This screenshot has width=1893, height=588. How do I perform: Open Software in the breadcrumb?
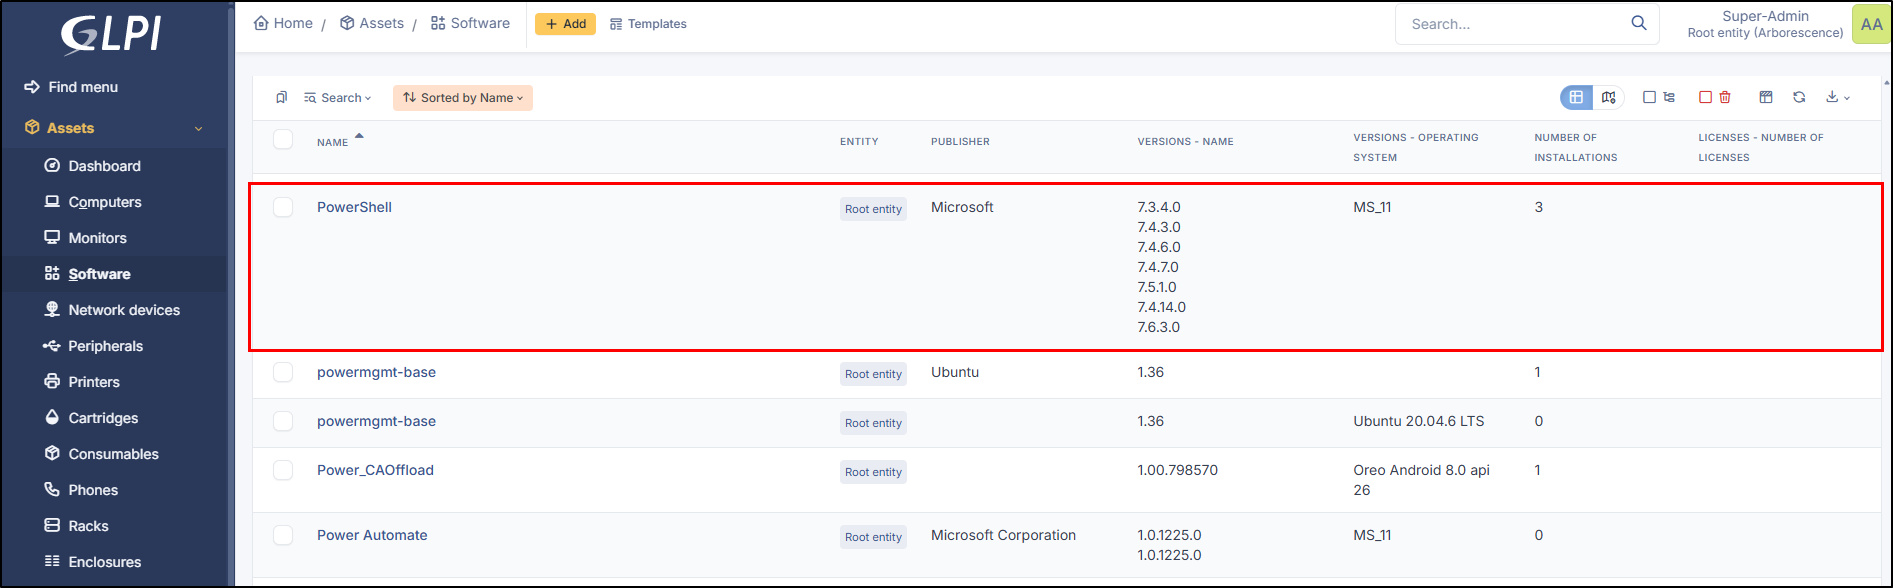470,23
